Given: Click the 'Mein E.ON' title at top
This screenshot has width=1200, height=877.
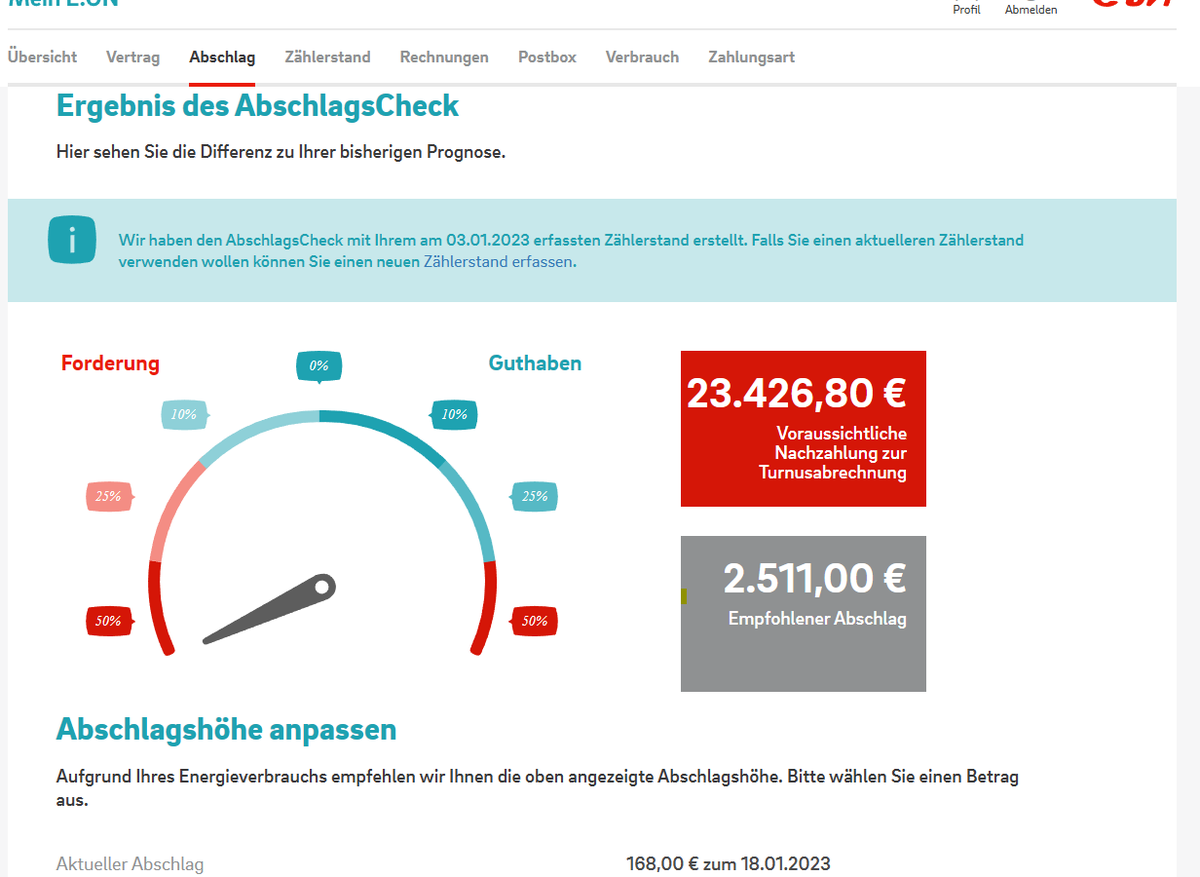Looking at the screenshot, I should click(x=63, y=3).
